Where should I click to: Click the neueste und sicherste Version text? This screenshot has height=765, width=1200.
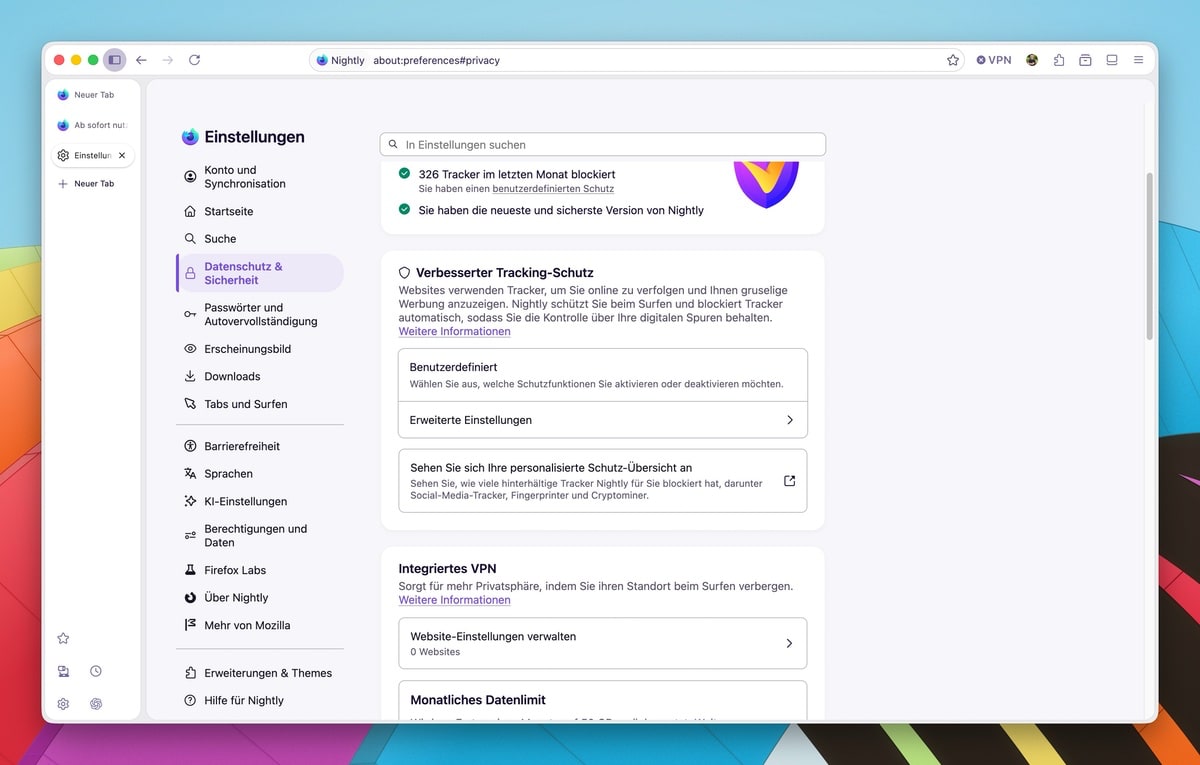[x=561, y=210]
